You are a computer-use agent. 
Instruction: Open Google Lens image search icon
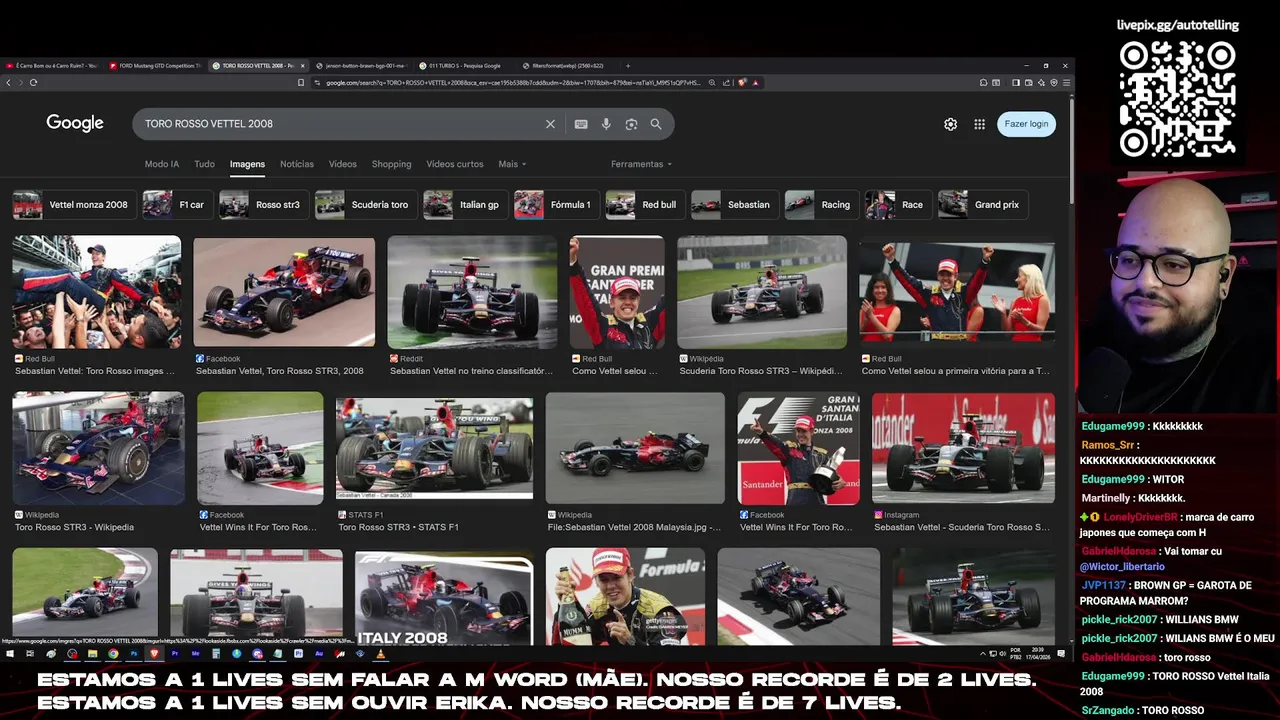(x=631, y=124)
